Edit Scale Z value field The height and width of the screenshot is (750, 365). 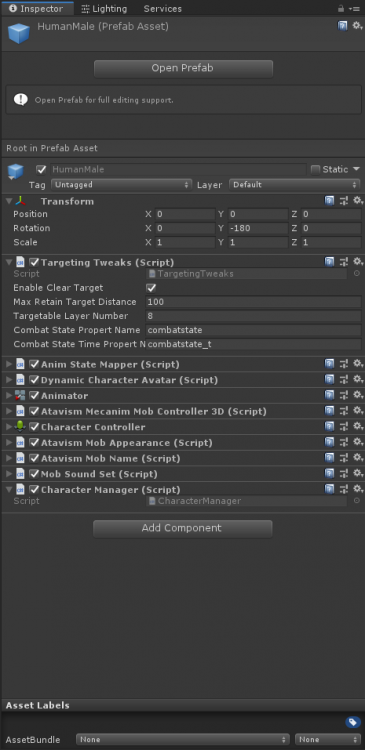[331, 242]
